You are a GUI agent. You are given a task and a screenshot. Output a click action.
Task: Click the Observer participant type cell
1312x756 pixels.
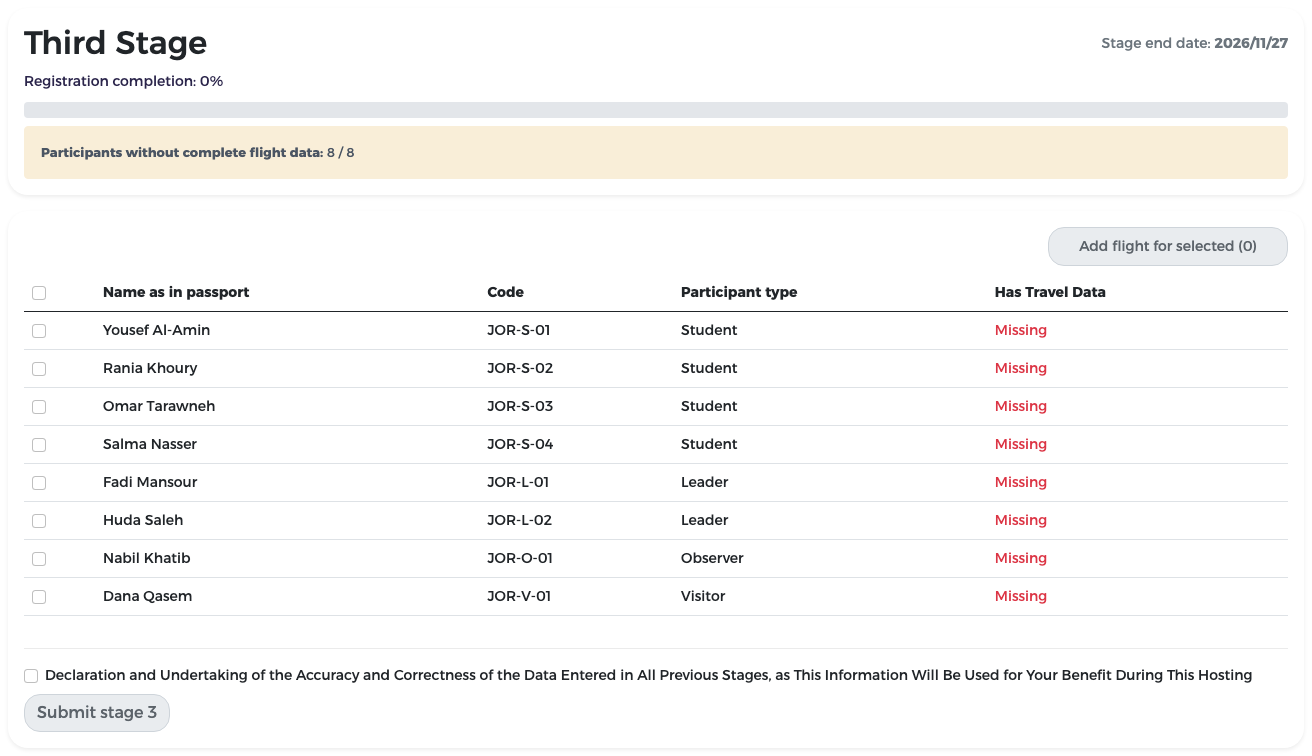pyautogui.click(x=712, y=558)
